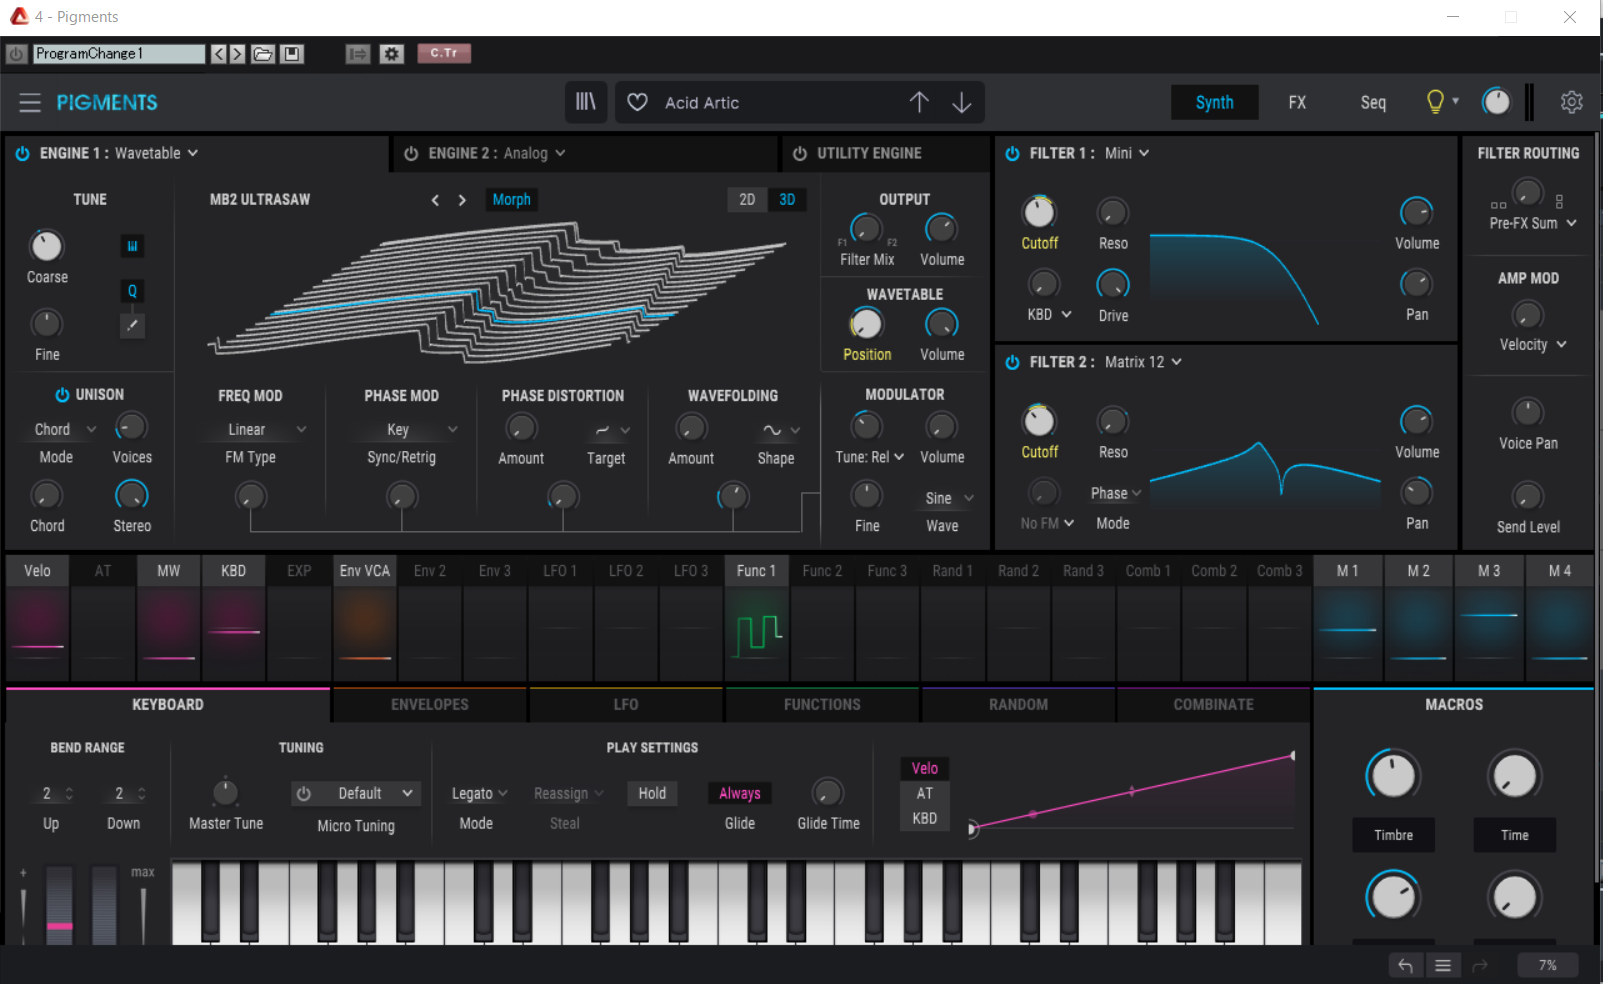Select the Always glide button
Image resolution: width=1603 pixels, height=984 pixels.
coord(740,793)
